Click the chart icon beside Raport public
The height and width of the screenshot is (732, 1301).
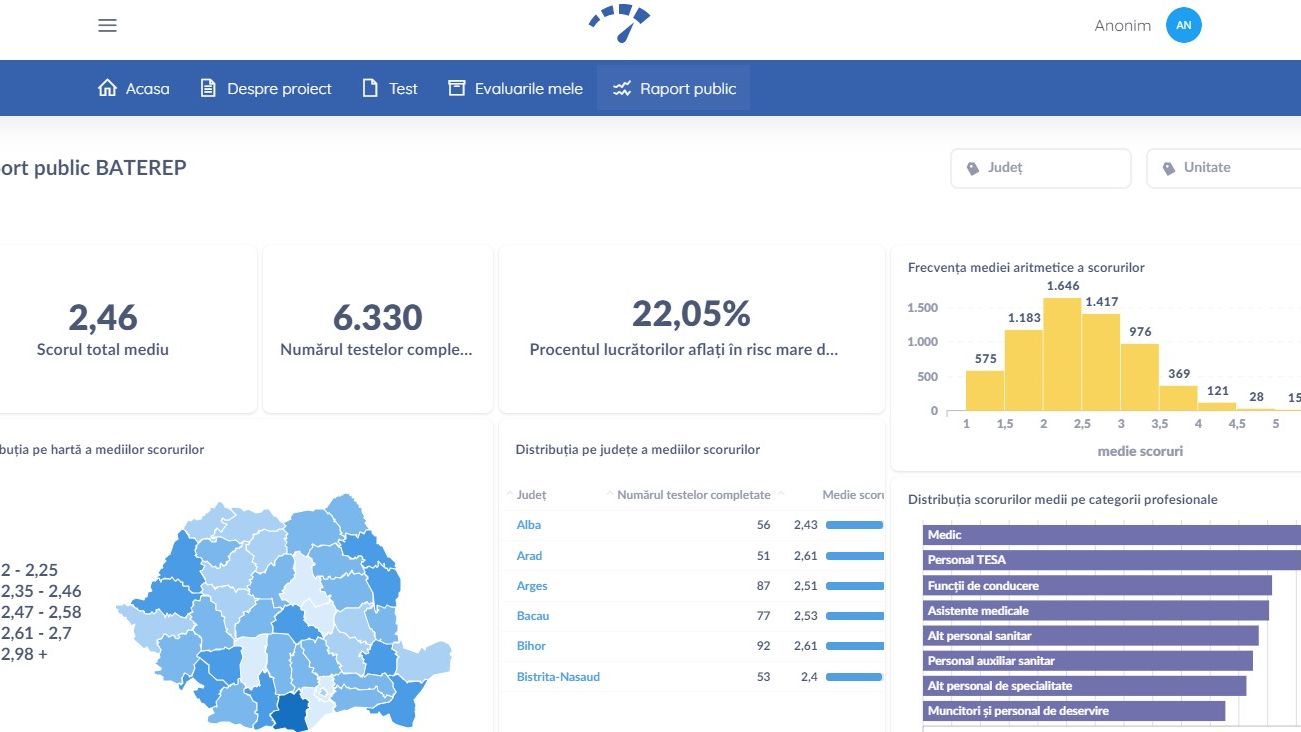622,88
